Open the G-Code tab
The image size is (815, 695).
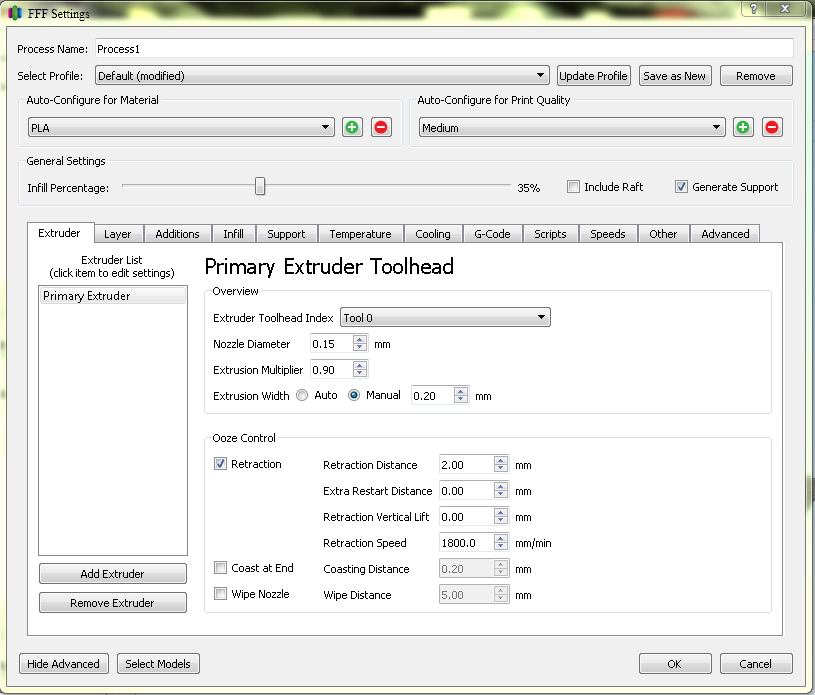(492, 234)
